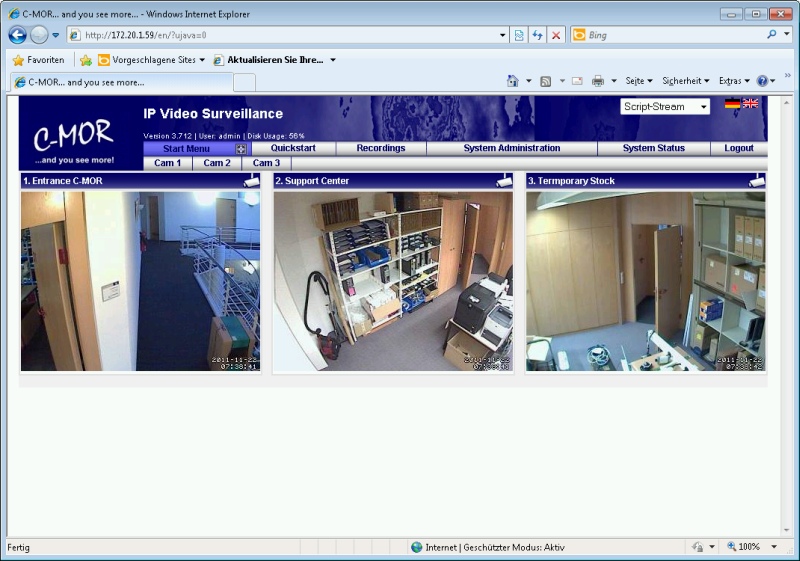Click the Help question mark icon
Screen dimensions: 800x561
762,81
